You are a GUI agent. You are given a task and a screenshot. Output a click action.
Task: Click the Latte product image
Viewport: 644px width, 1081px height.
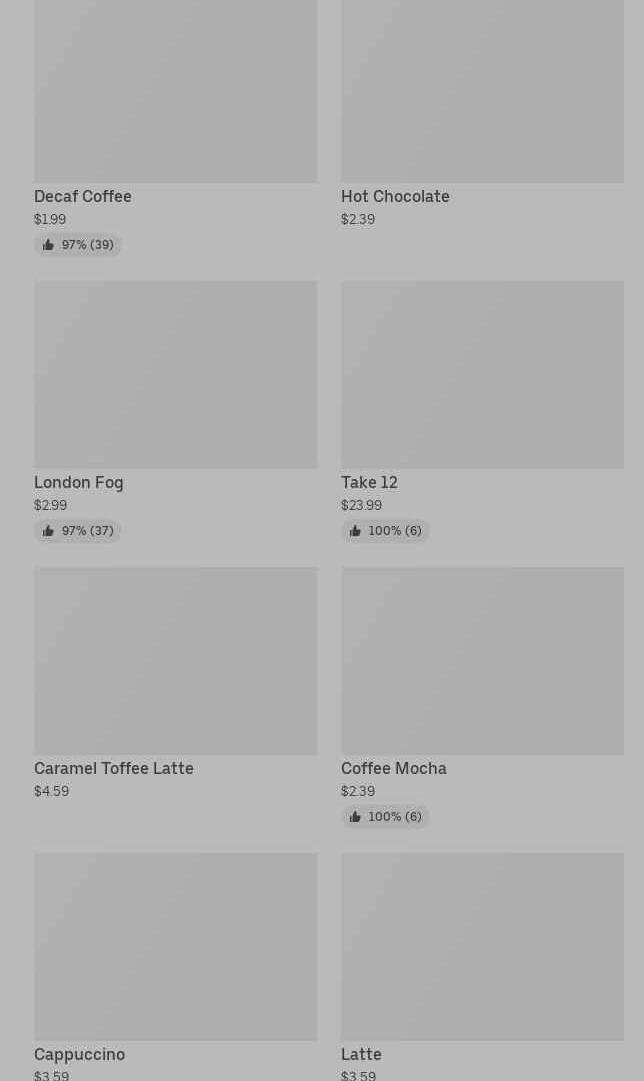[482, 946]
